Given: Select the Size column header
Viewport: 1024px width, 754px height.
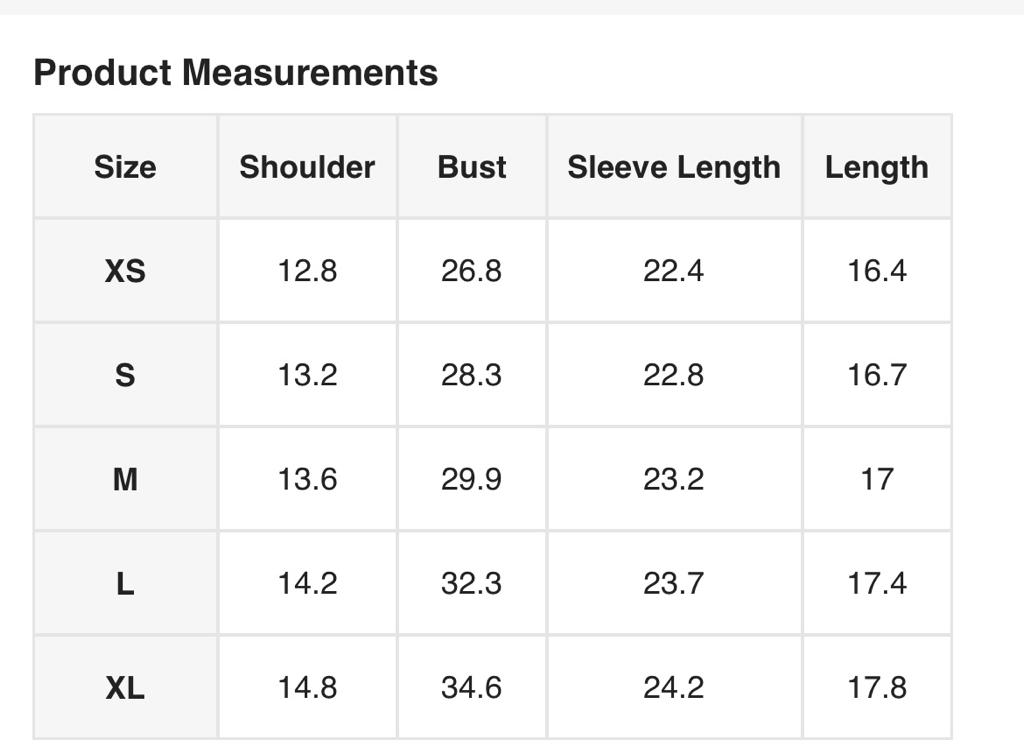Looking at the screenshot, I should pos(125,167).
